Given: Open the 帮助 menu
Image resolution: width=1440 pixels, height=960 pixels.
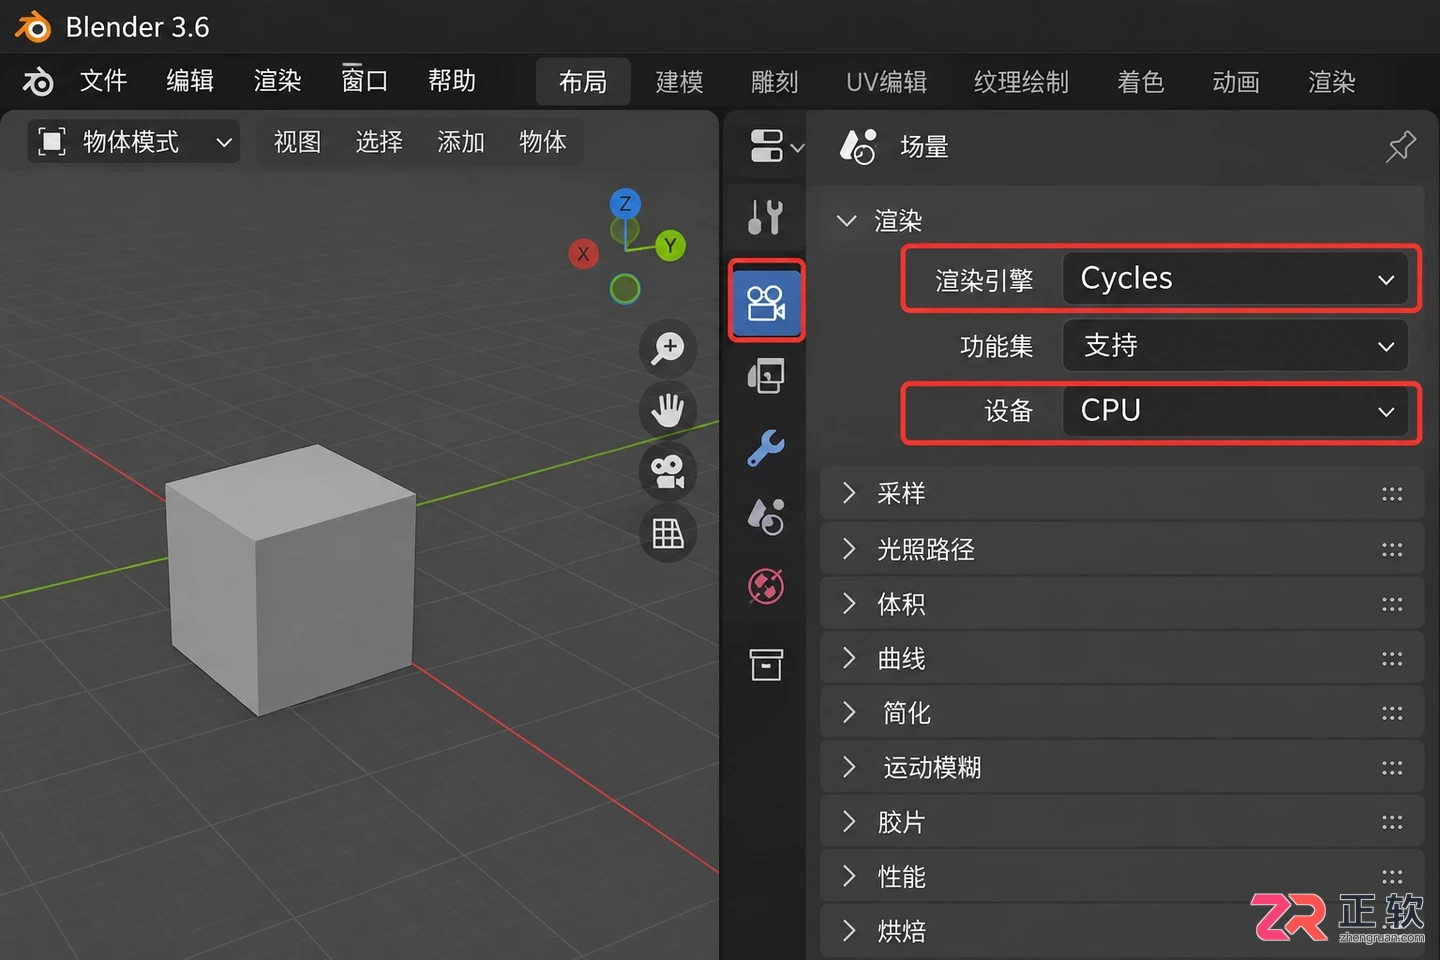Looking at the screenshot, I should pos(452,81).
